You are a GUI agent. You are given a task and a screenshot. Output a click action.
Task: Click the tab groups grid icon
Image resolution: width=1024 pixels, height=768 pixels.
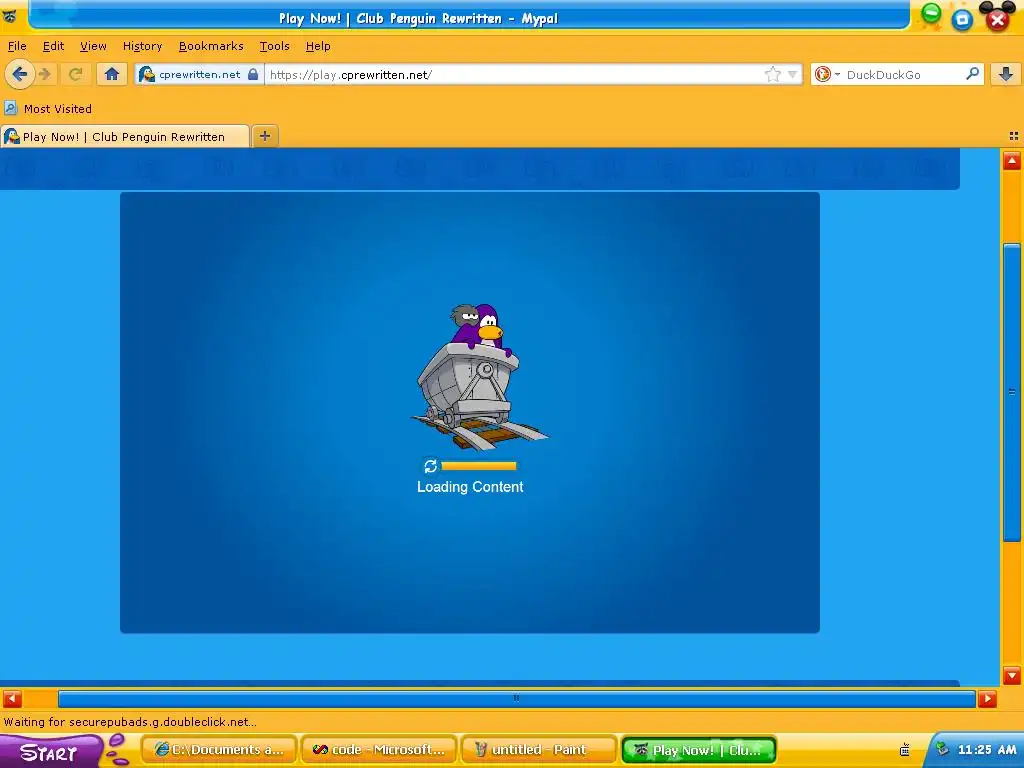point(1014,136)
